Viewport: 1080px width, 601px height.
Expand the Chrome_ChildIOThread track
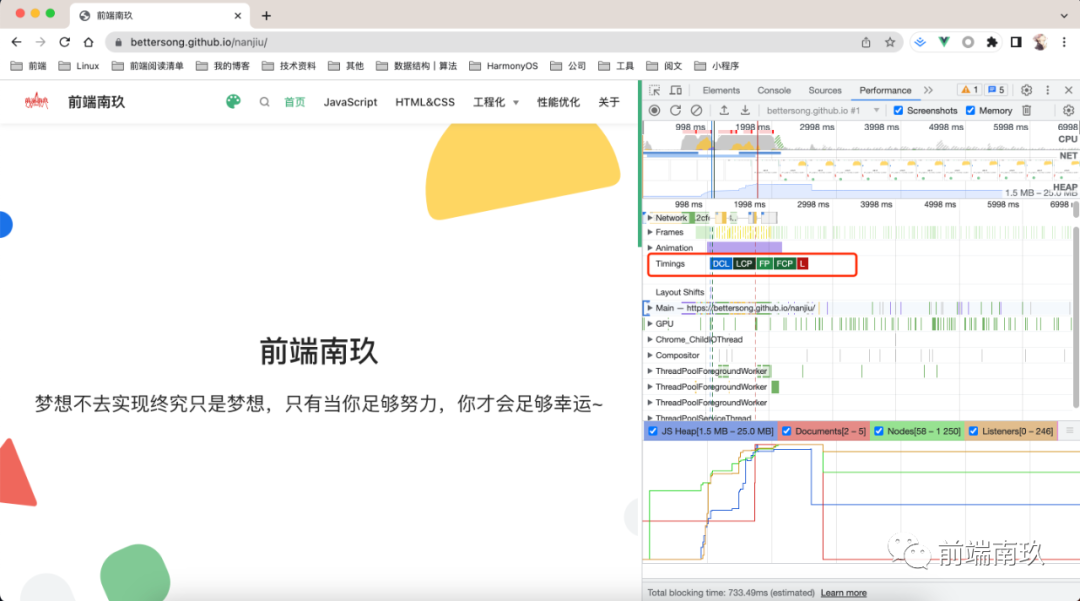650,339
